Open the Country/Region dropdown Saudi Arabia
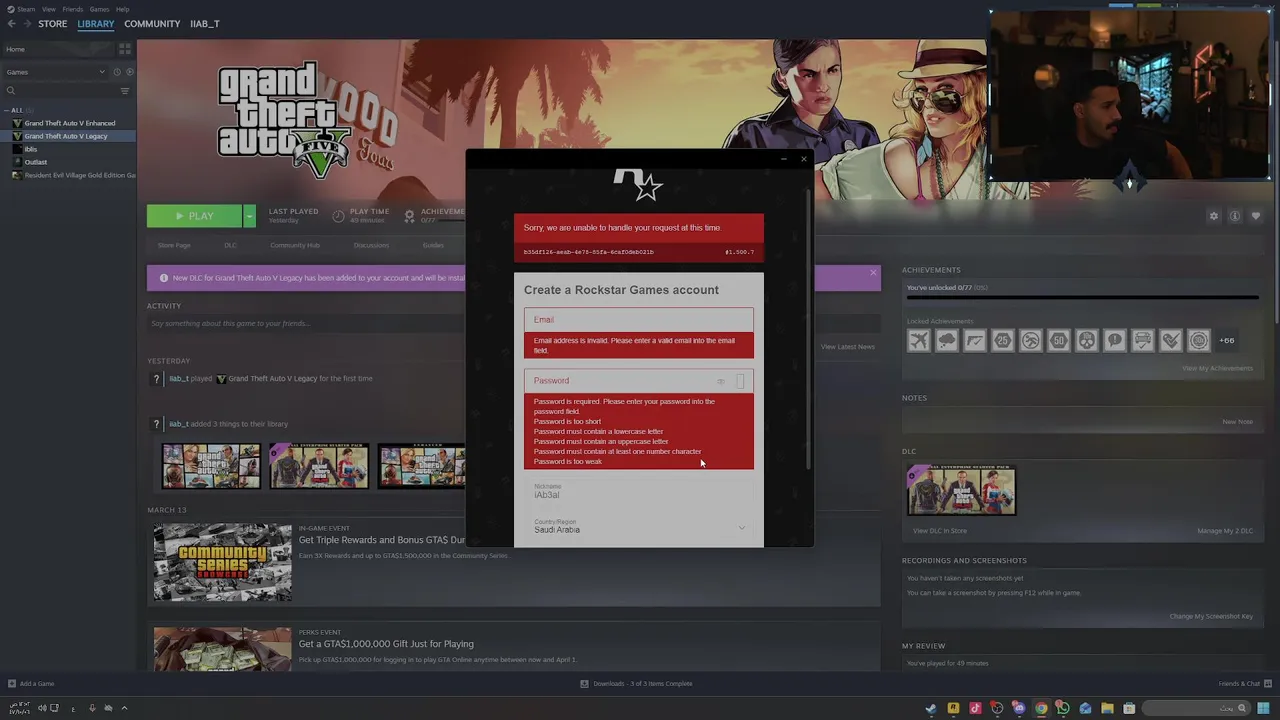This screenshot has width=1280, height=720. 638,526
